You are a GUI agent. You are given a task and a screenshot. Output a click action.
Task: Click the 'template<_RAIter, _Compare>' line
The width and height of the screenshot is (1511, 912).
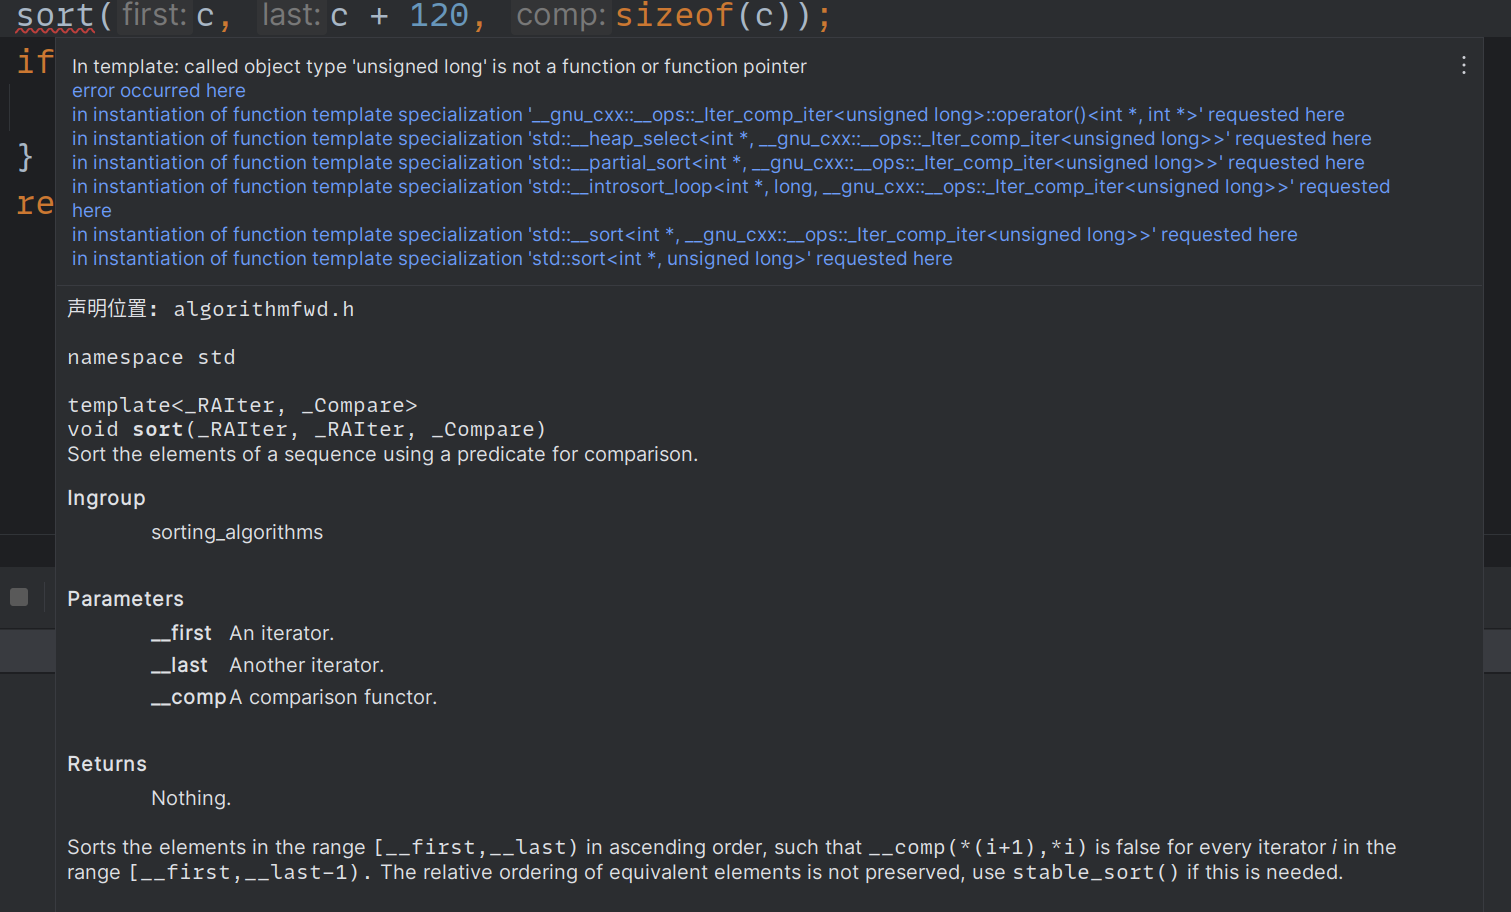point(242,405)
